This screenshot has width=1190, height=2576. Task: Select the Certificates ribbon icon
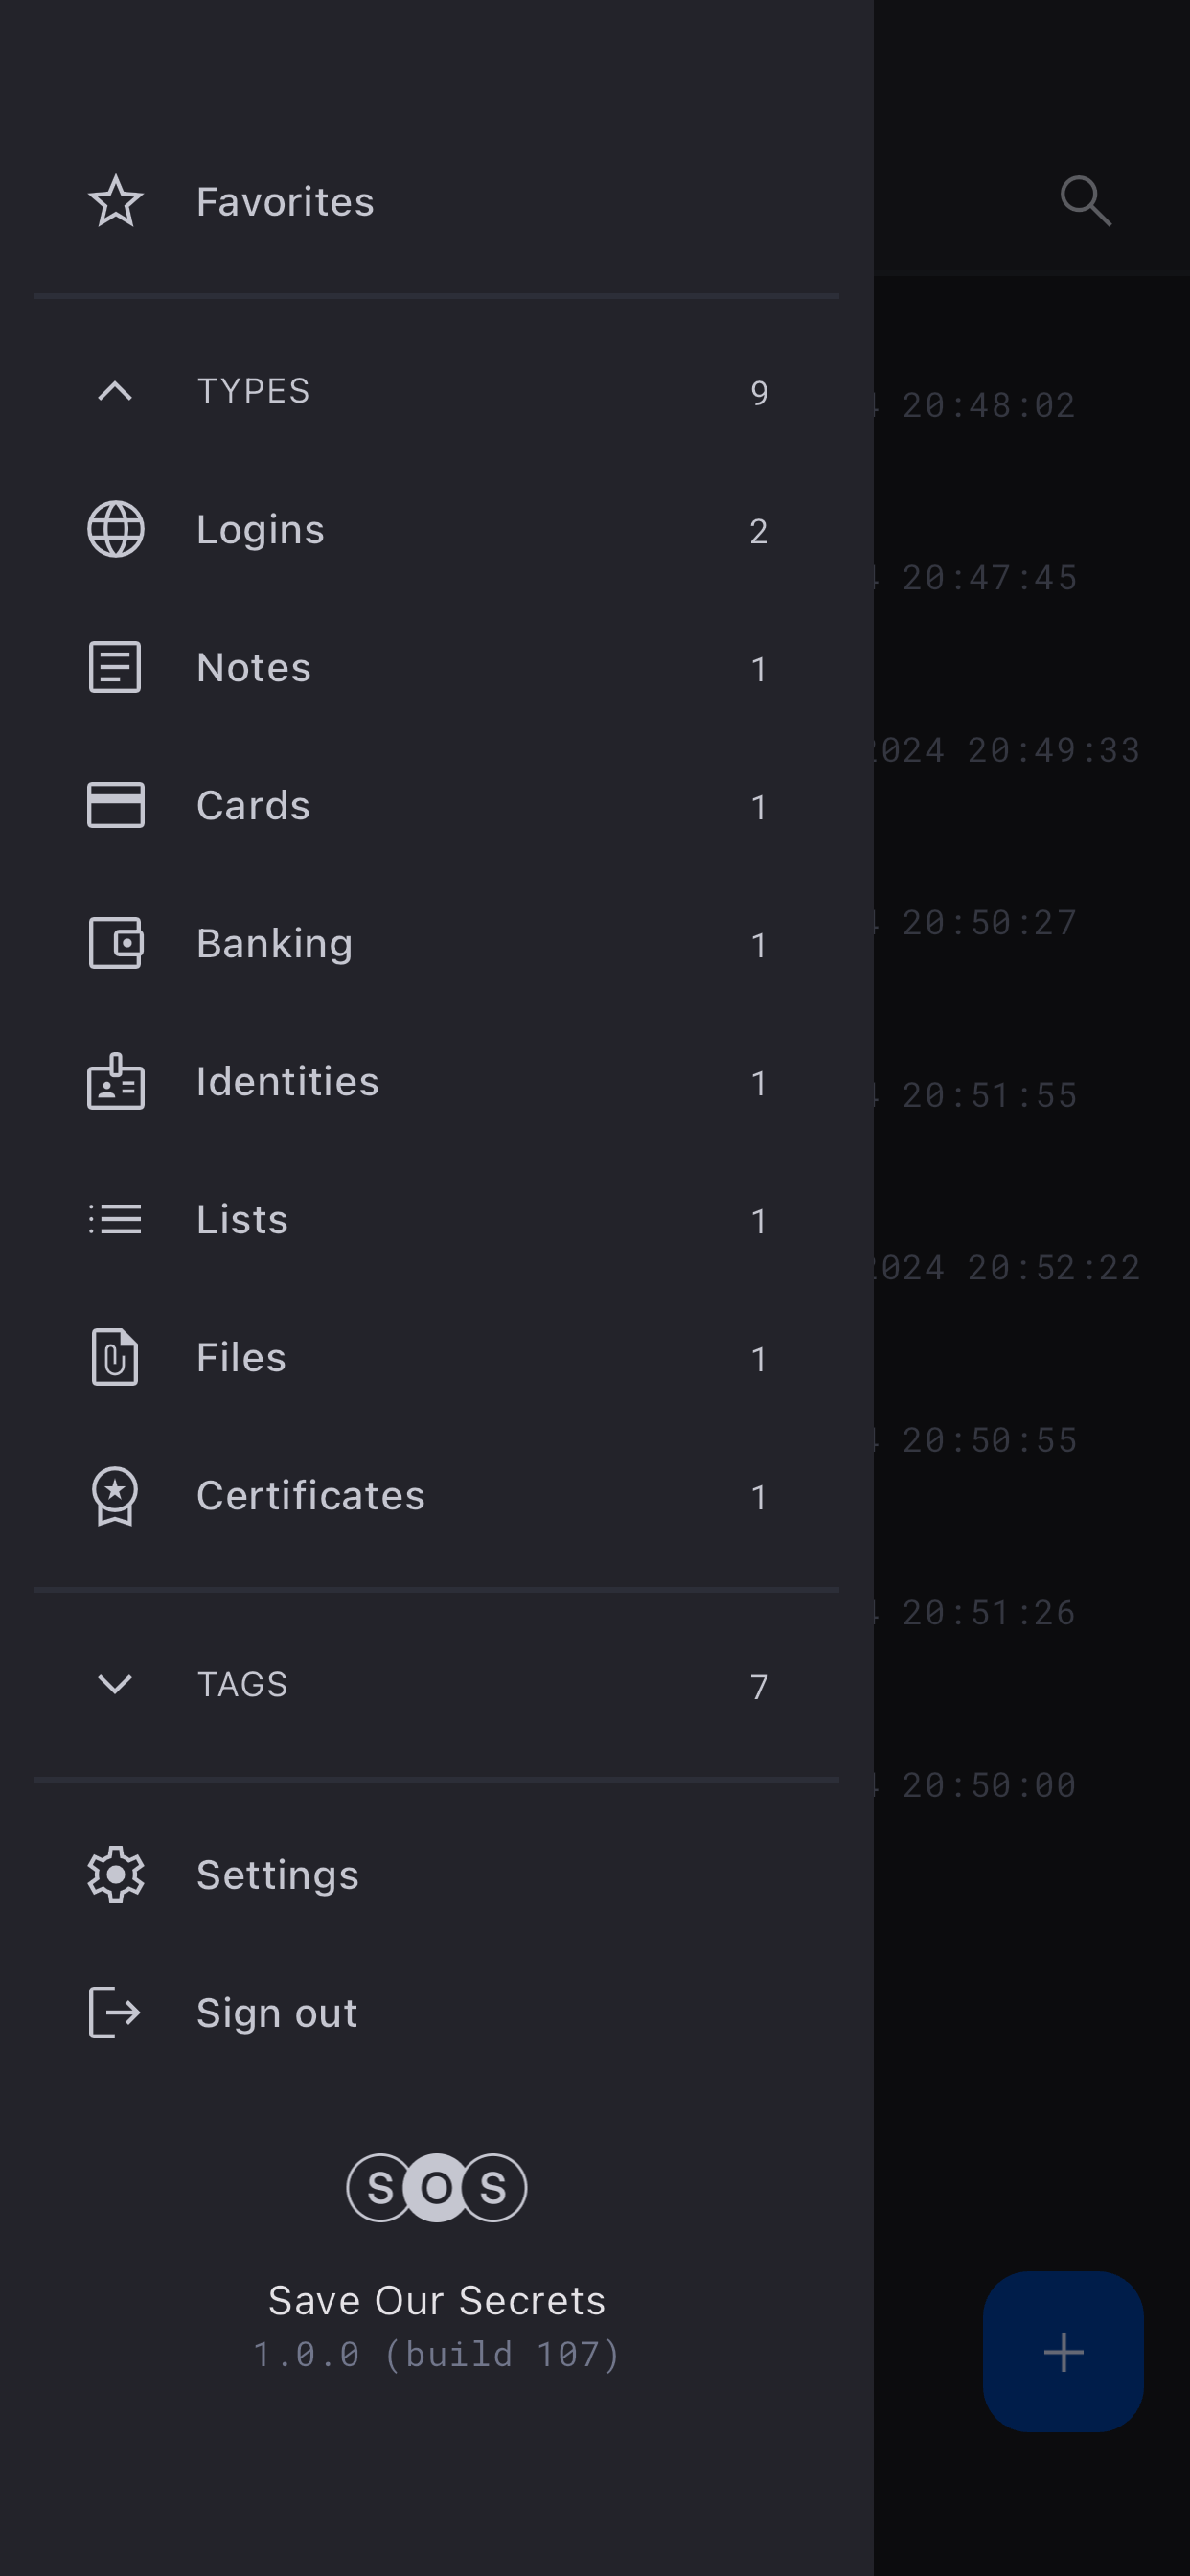116,1495
